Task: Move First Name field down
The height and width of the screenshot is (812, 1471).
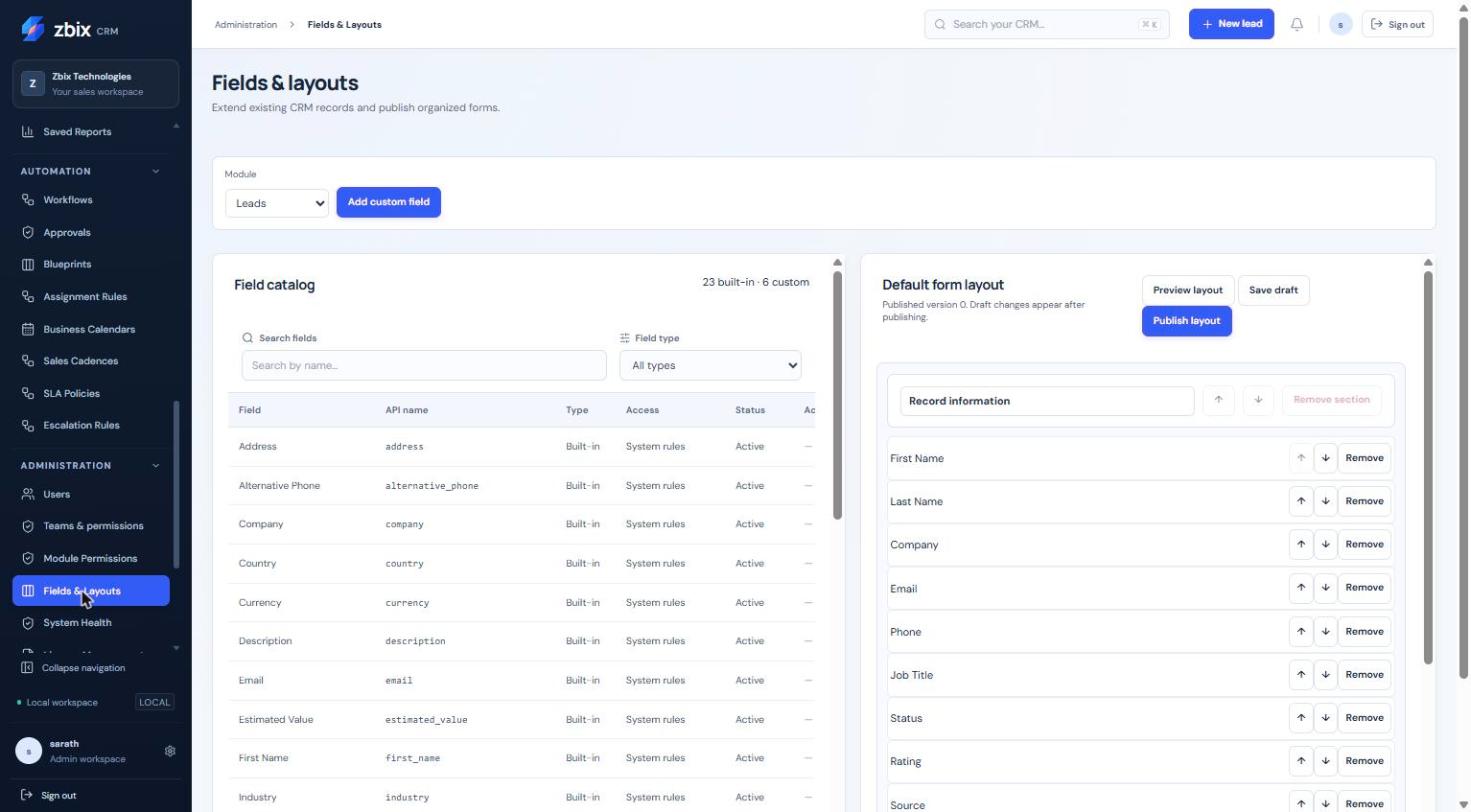Action: pyautogui.click(x=1325, y=458)
